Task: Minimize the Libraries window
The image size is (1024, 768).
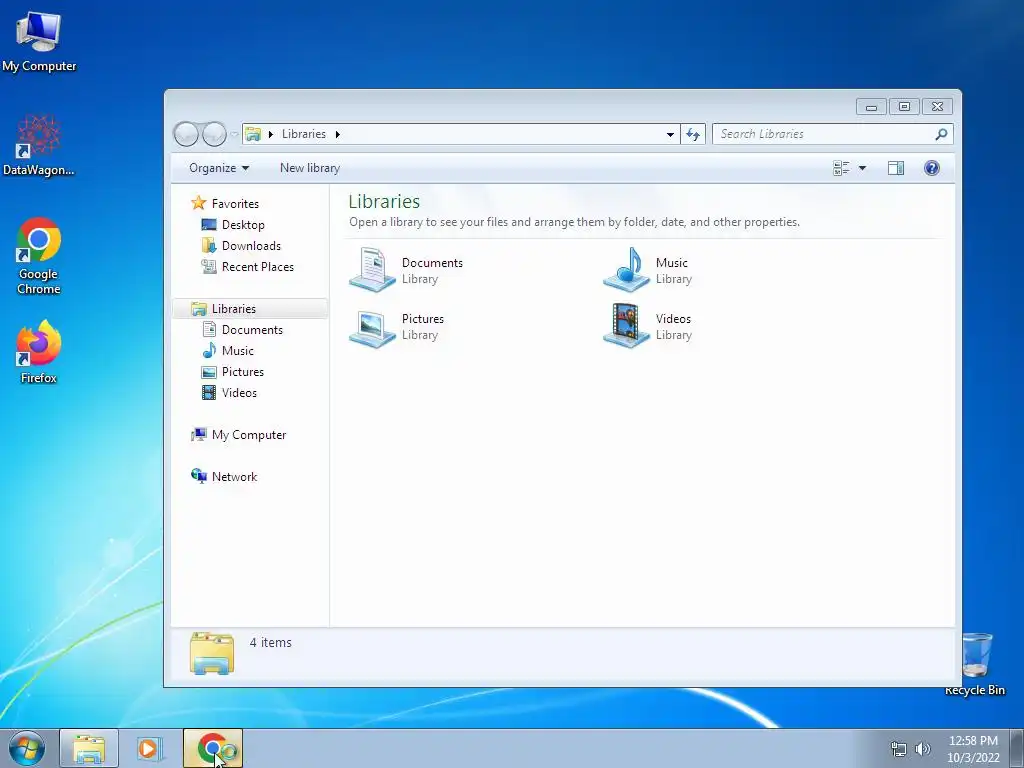Action: click(871, 106)
